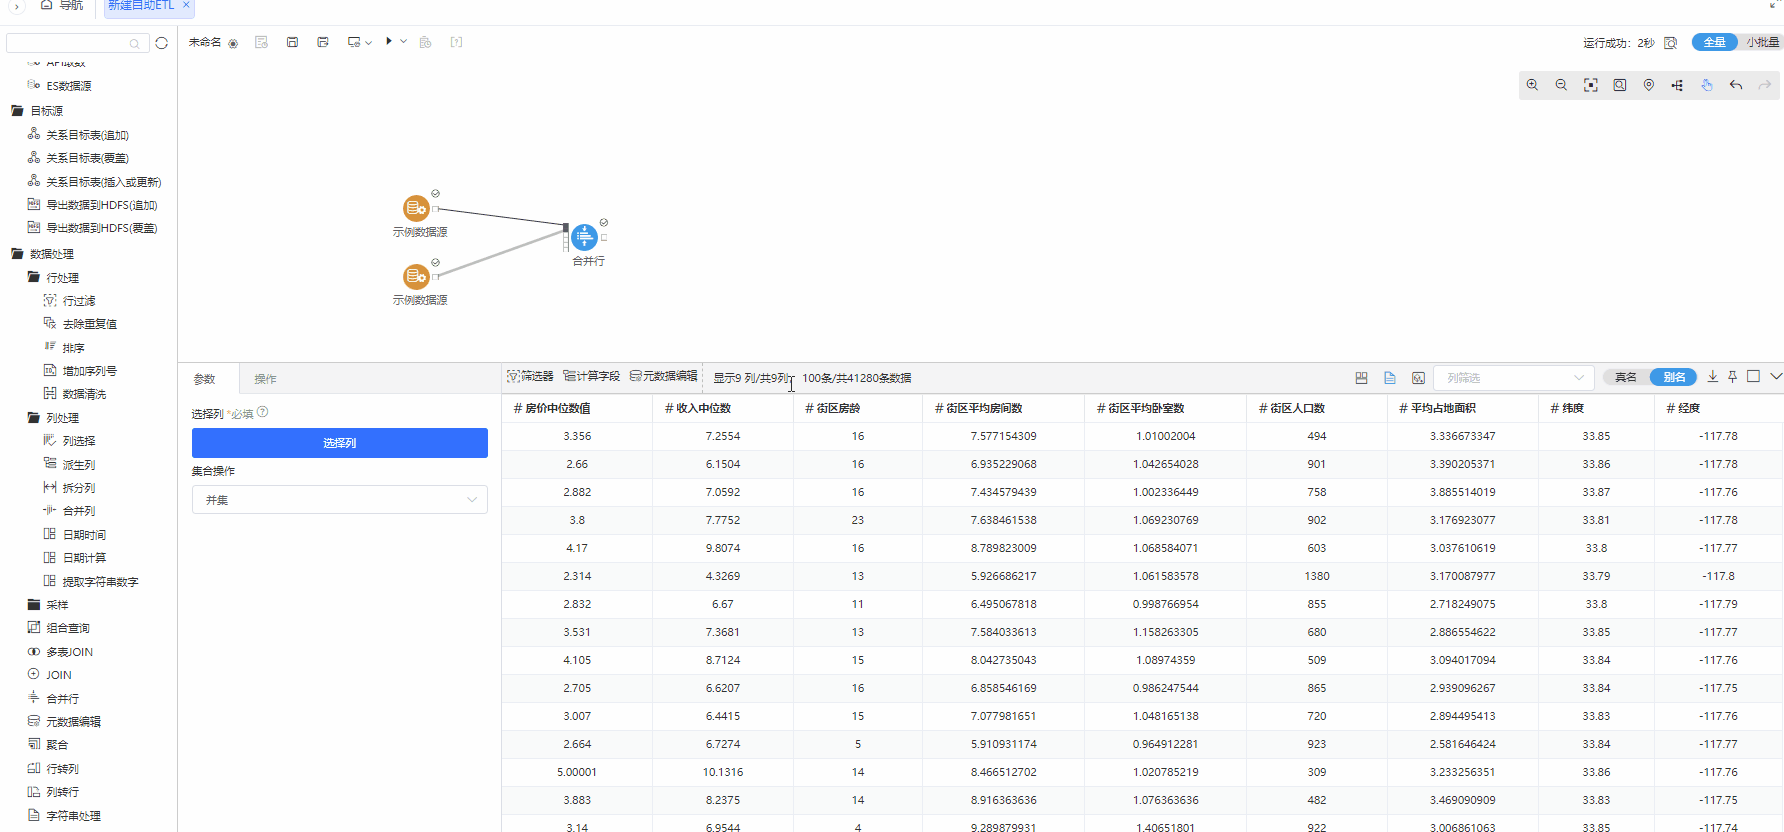Click the redo arrow icon

pos(1765,85)
